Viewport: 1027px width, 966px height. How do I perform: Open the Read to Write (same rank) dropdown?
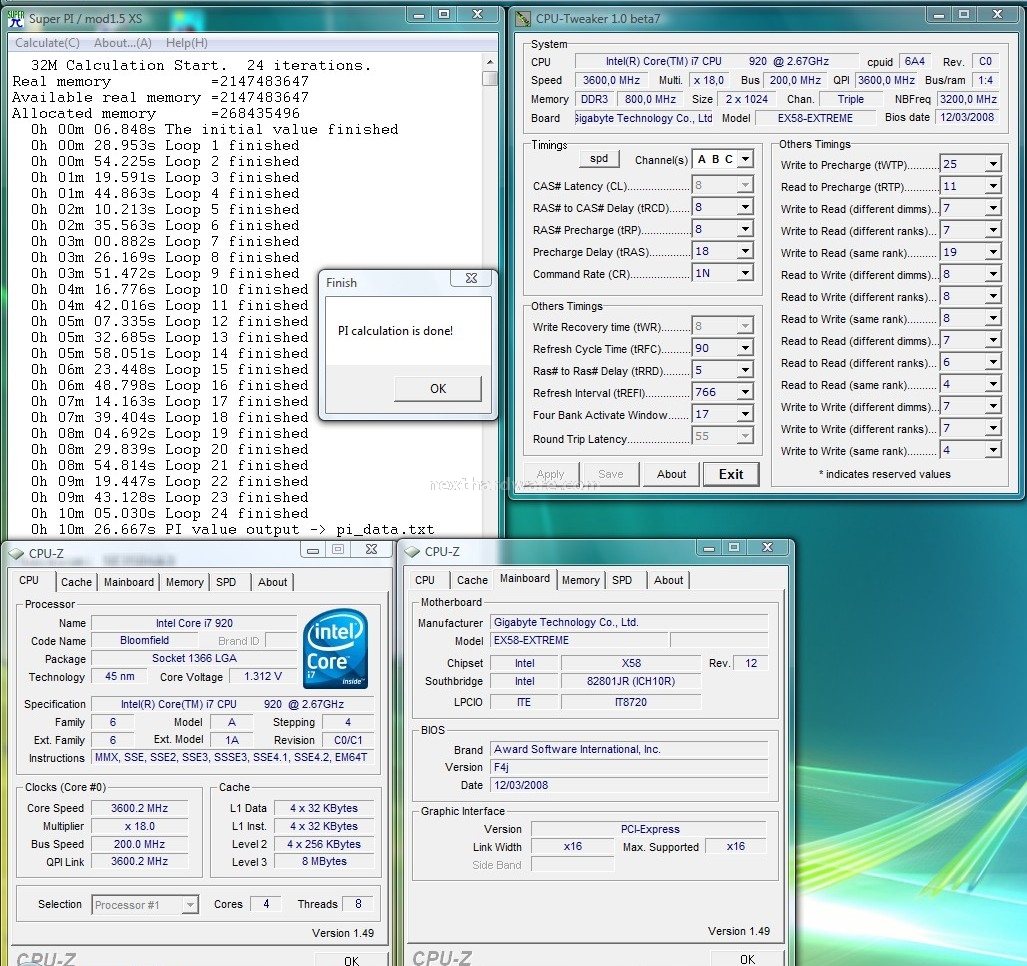pos(994,319)
